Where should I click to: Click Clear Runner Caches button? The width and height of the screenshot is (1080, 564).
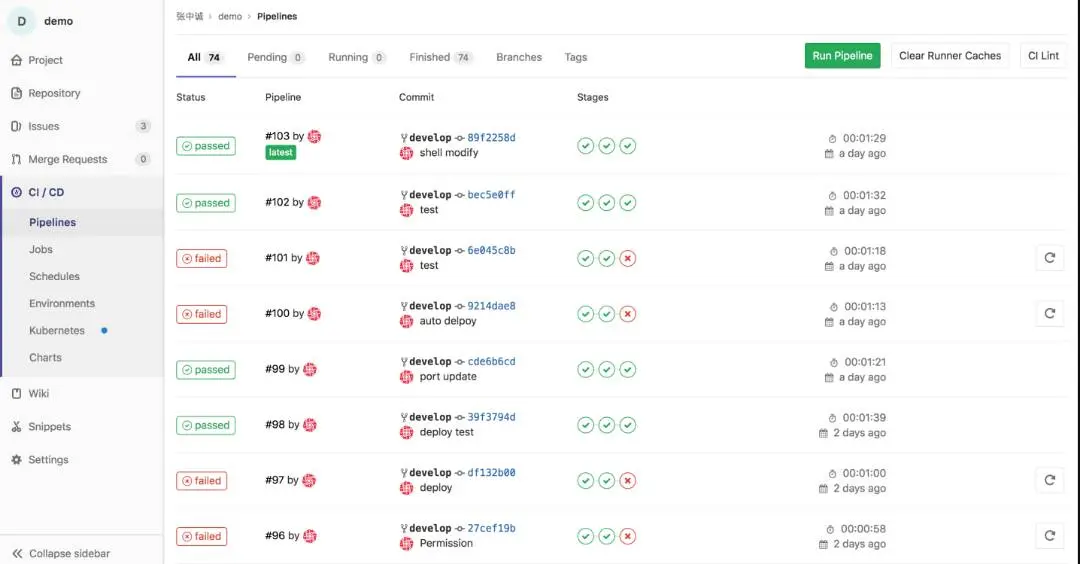pos(950,56)
